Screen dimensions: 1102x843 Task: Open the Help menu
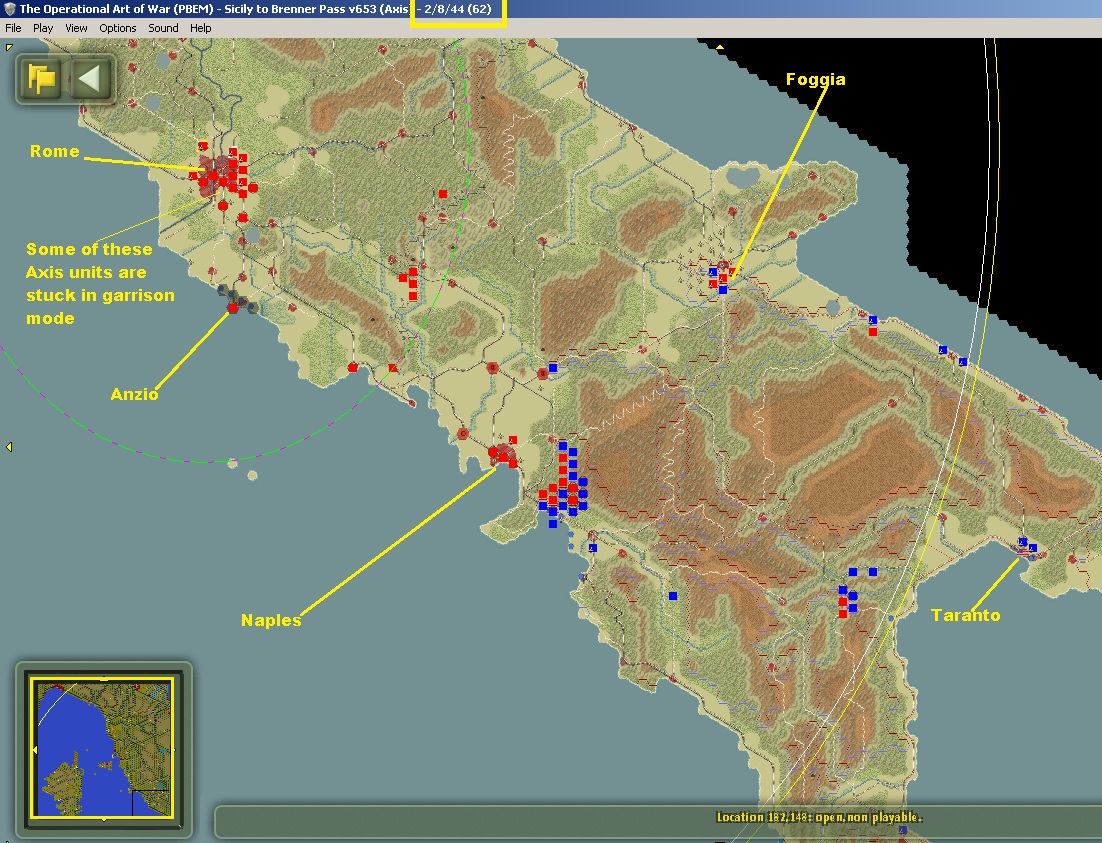pyautogui.click(x=200, y=28)
